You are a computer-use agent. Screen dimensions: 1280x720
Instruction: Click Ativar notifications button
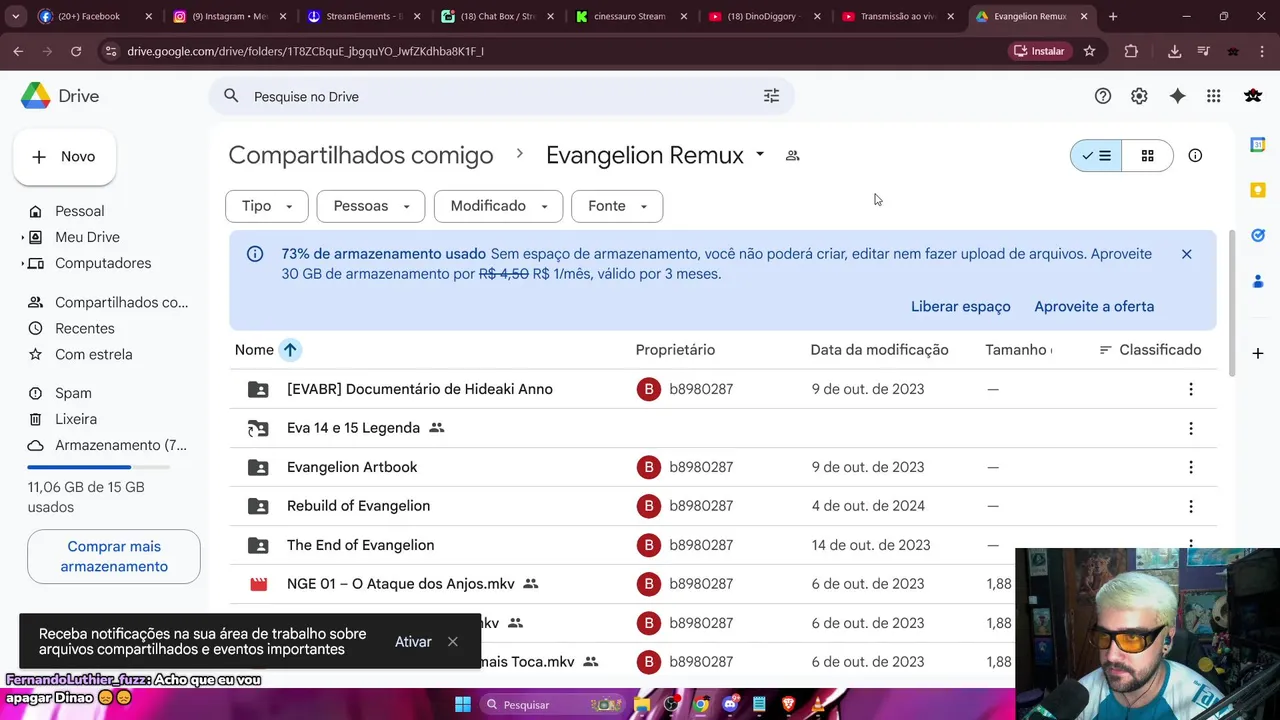point(413,642)
